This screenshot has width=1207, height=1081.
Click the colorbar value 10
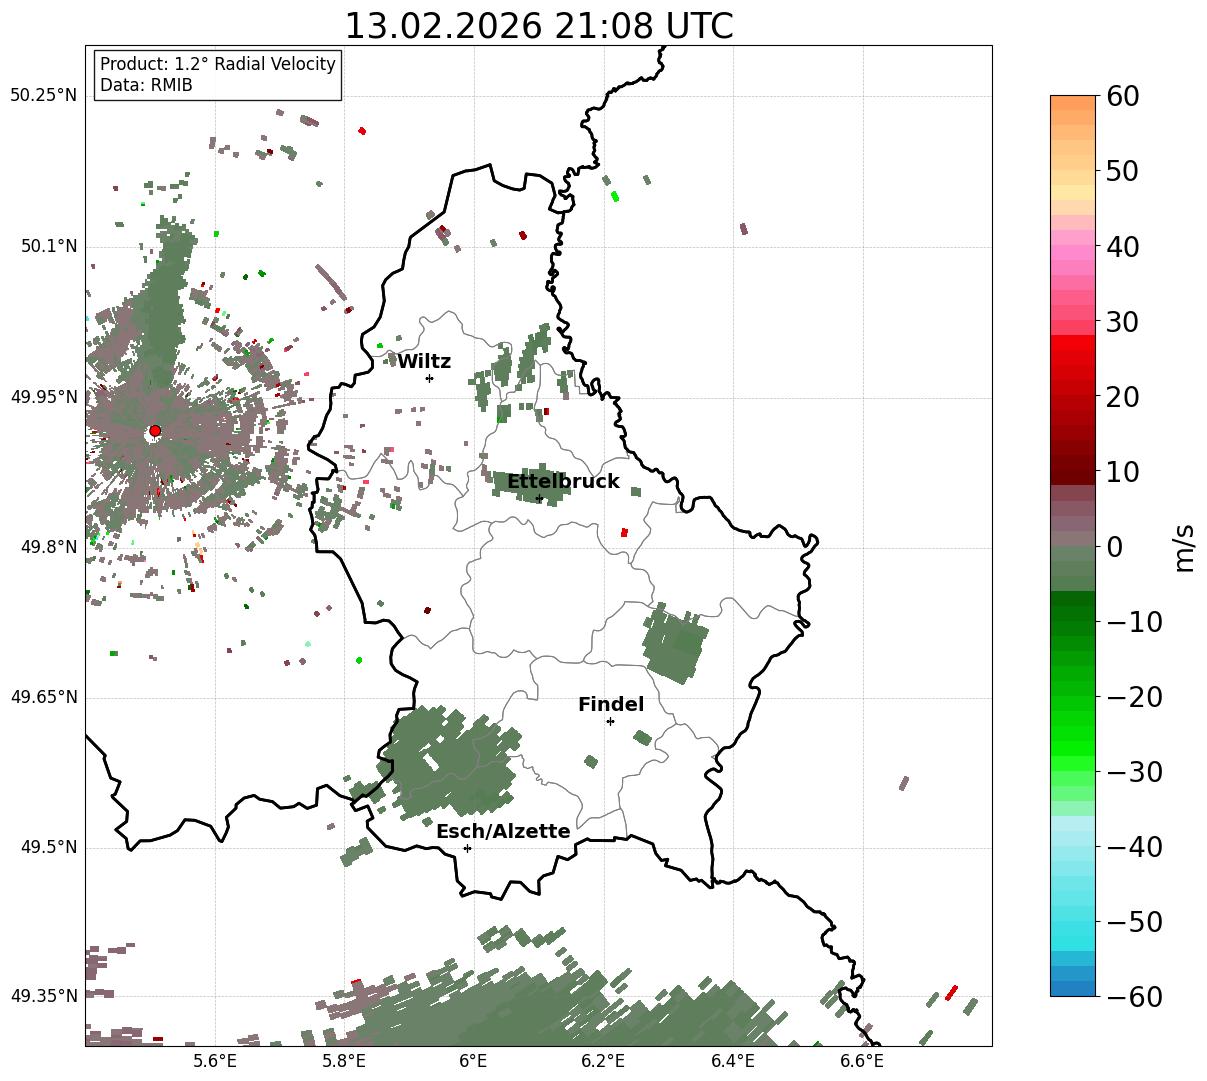tap(1122, 472)
